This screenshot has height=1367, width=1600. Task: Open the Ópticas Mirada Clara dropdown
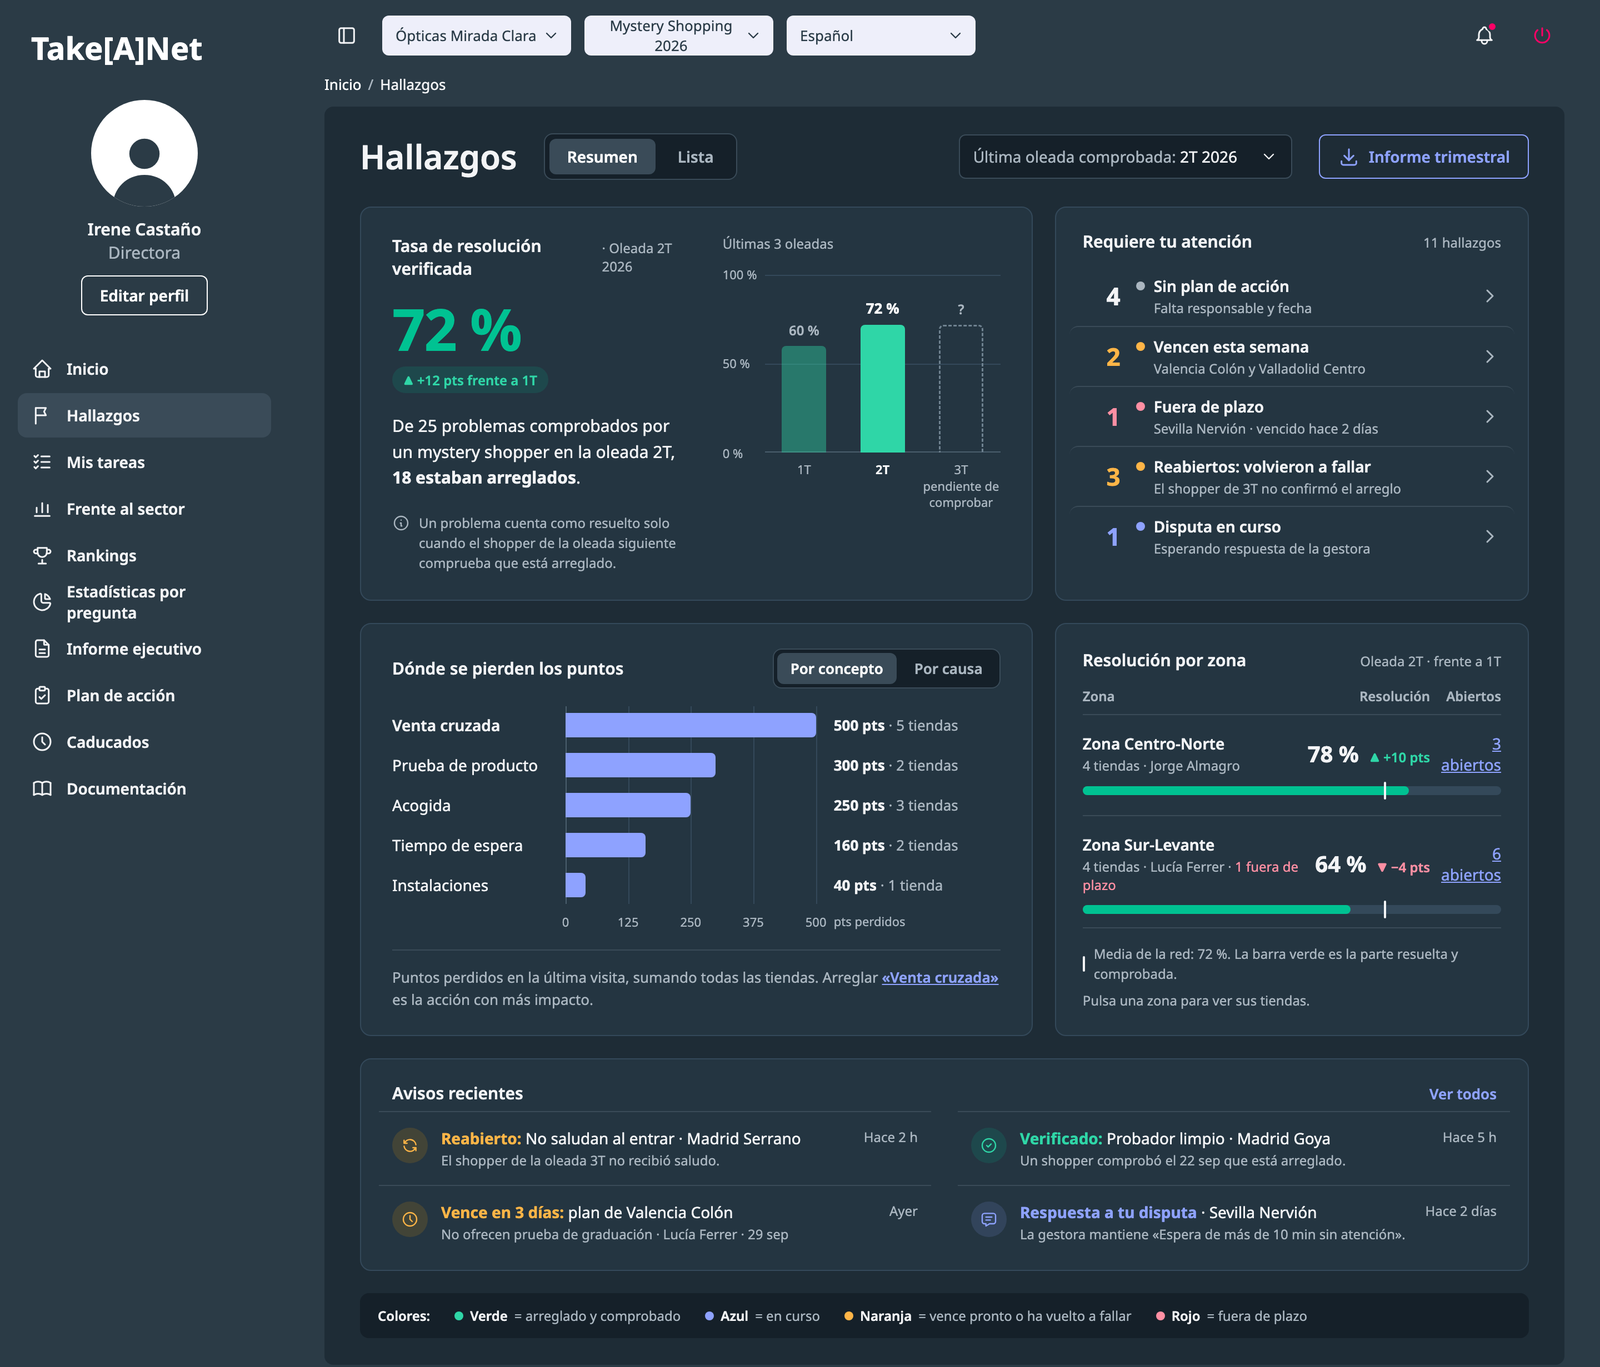coord(476,36)
